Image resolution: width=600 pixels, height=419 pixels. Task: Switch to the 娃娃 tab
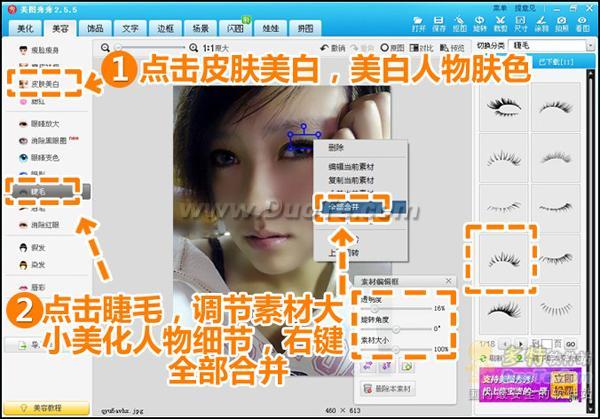pyautogui.click(x=271, y=28)
